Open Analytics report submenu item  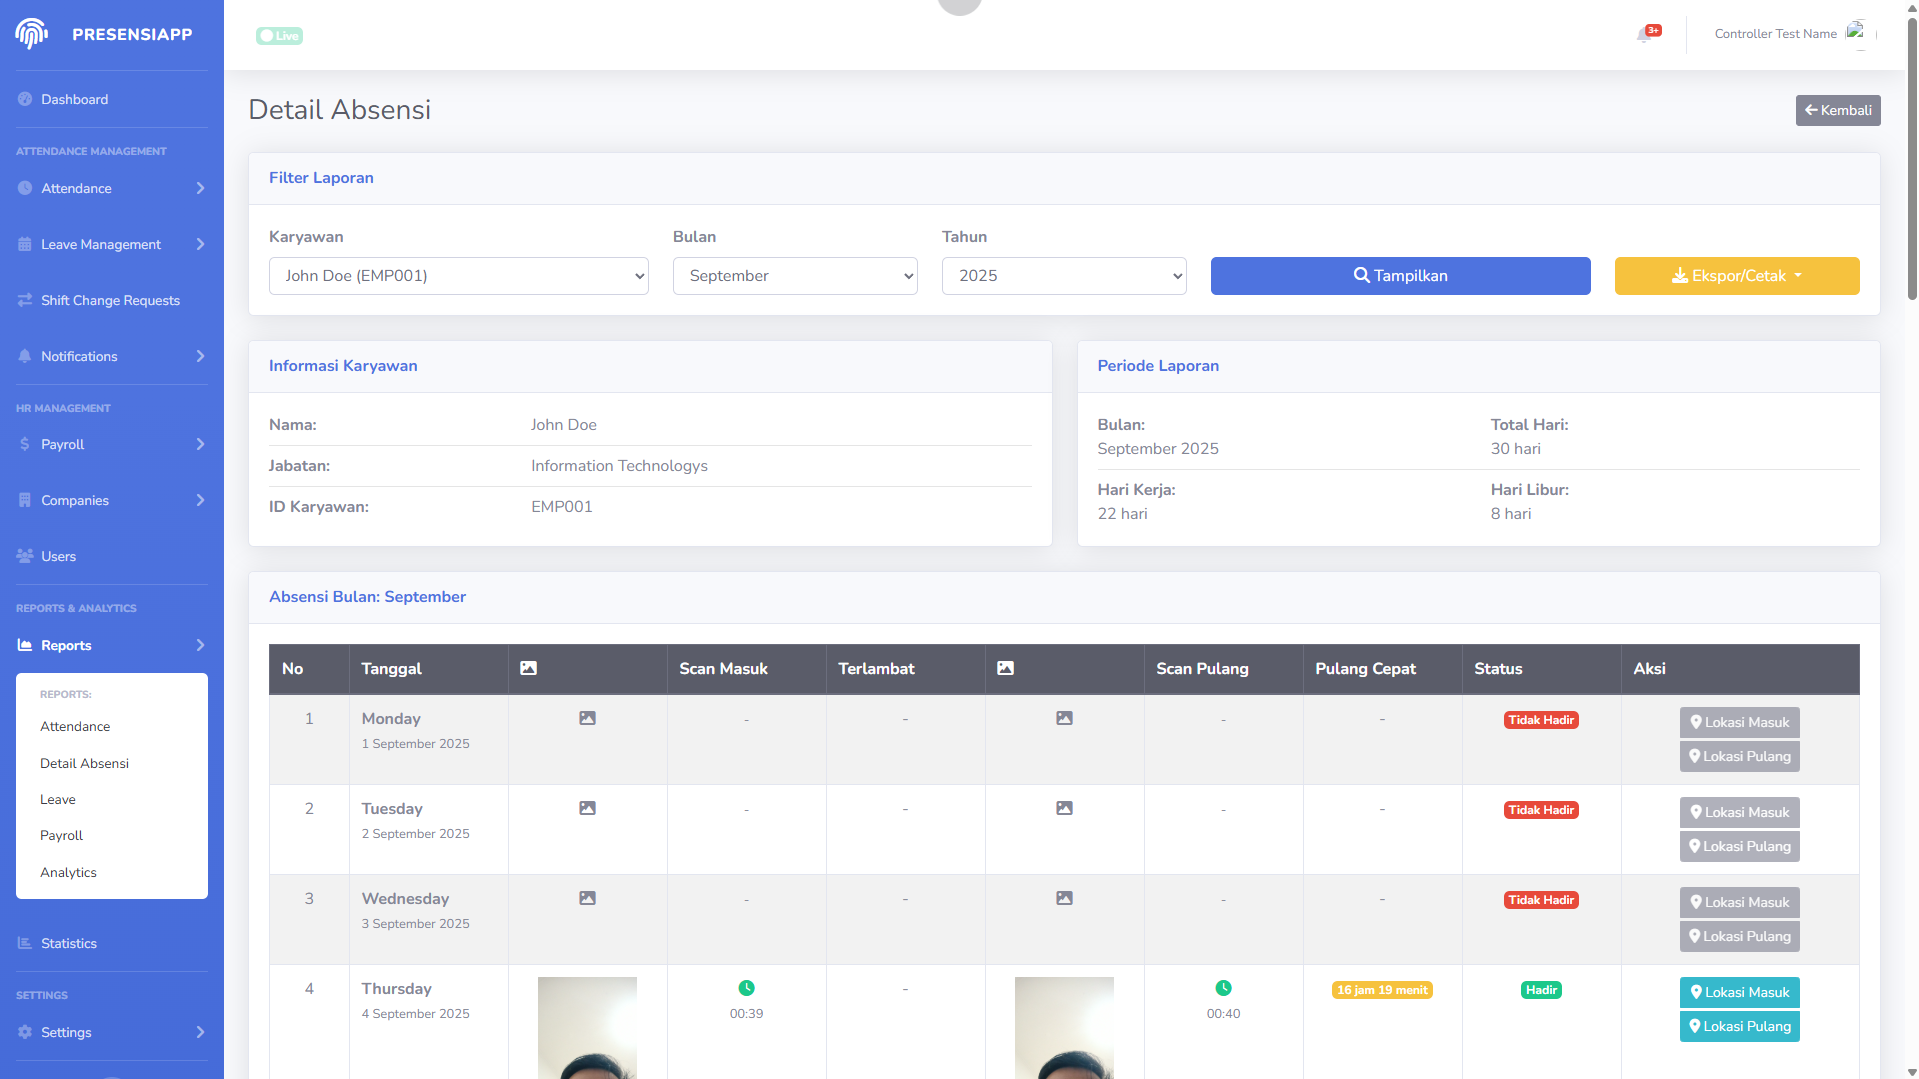68,872
